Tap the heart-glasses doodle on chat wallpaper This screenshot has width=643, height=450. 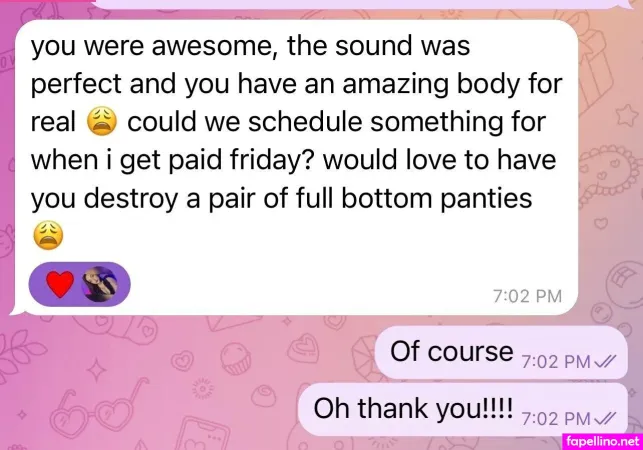98,410
